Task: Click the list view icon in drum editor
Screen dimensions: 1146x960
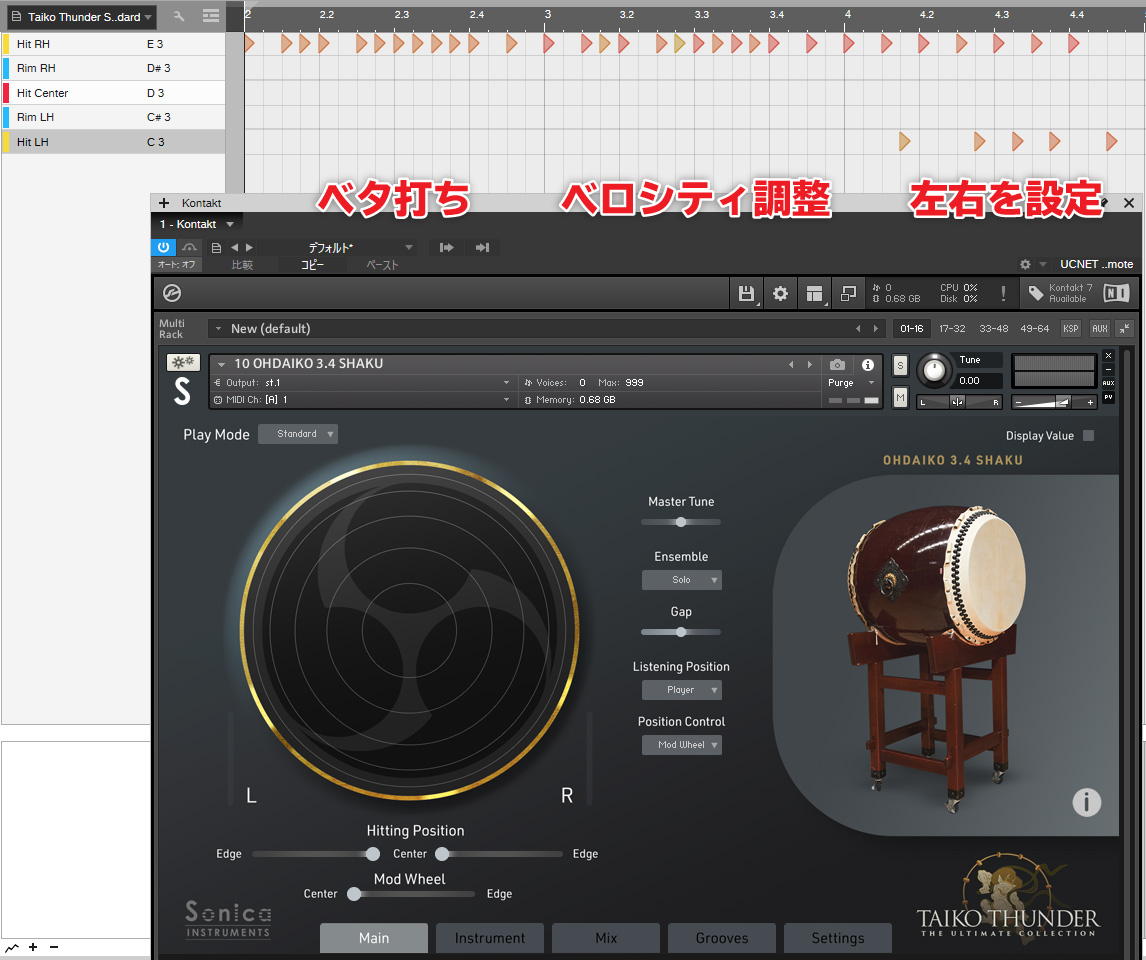Action: 210,16
